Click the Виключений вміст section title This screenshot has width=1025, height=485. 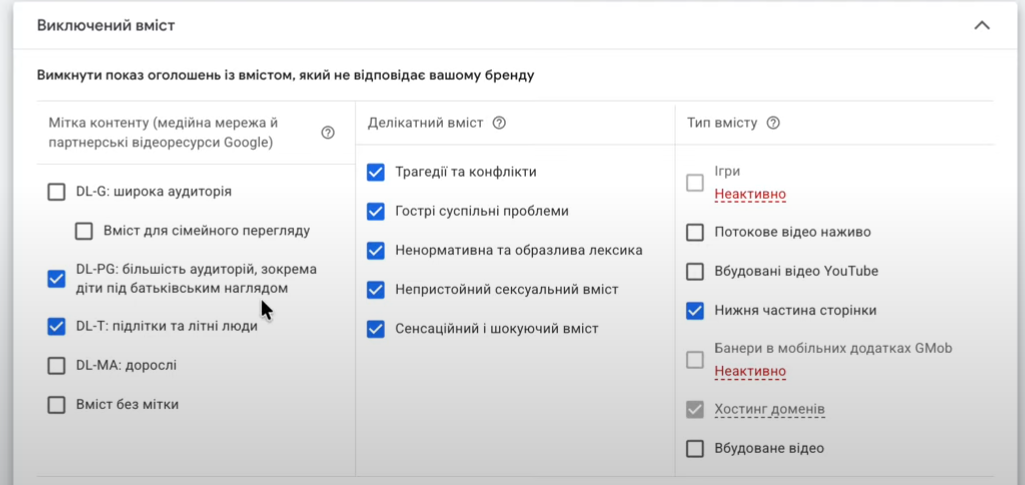point(106,25)
